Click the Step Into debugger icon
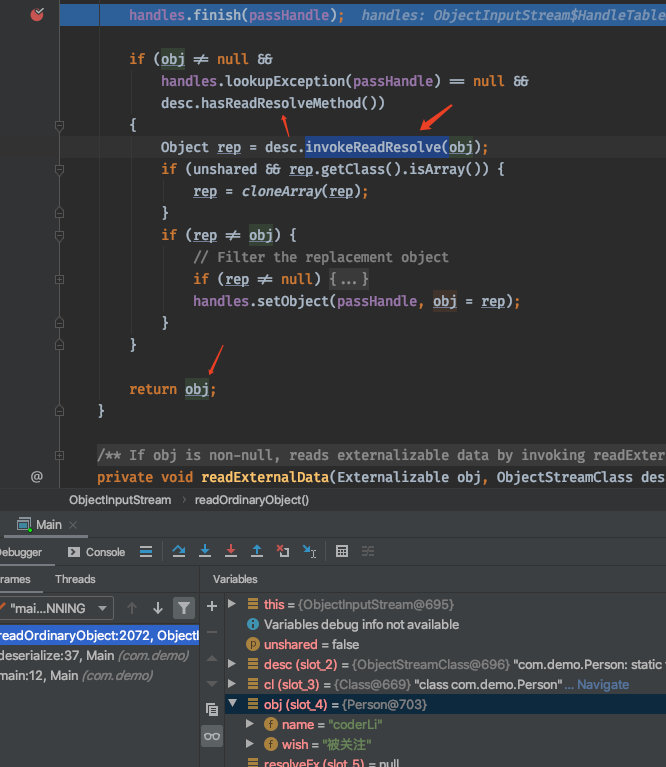This screenshot has width=666, height=767. point(205,551)
